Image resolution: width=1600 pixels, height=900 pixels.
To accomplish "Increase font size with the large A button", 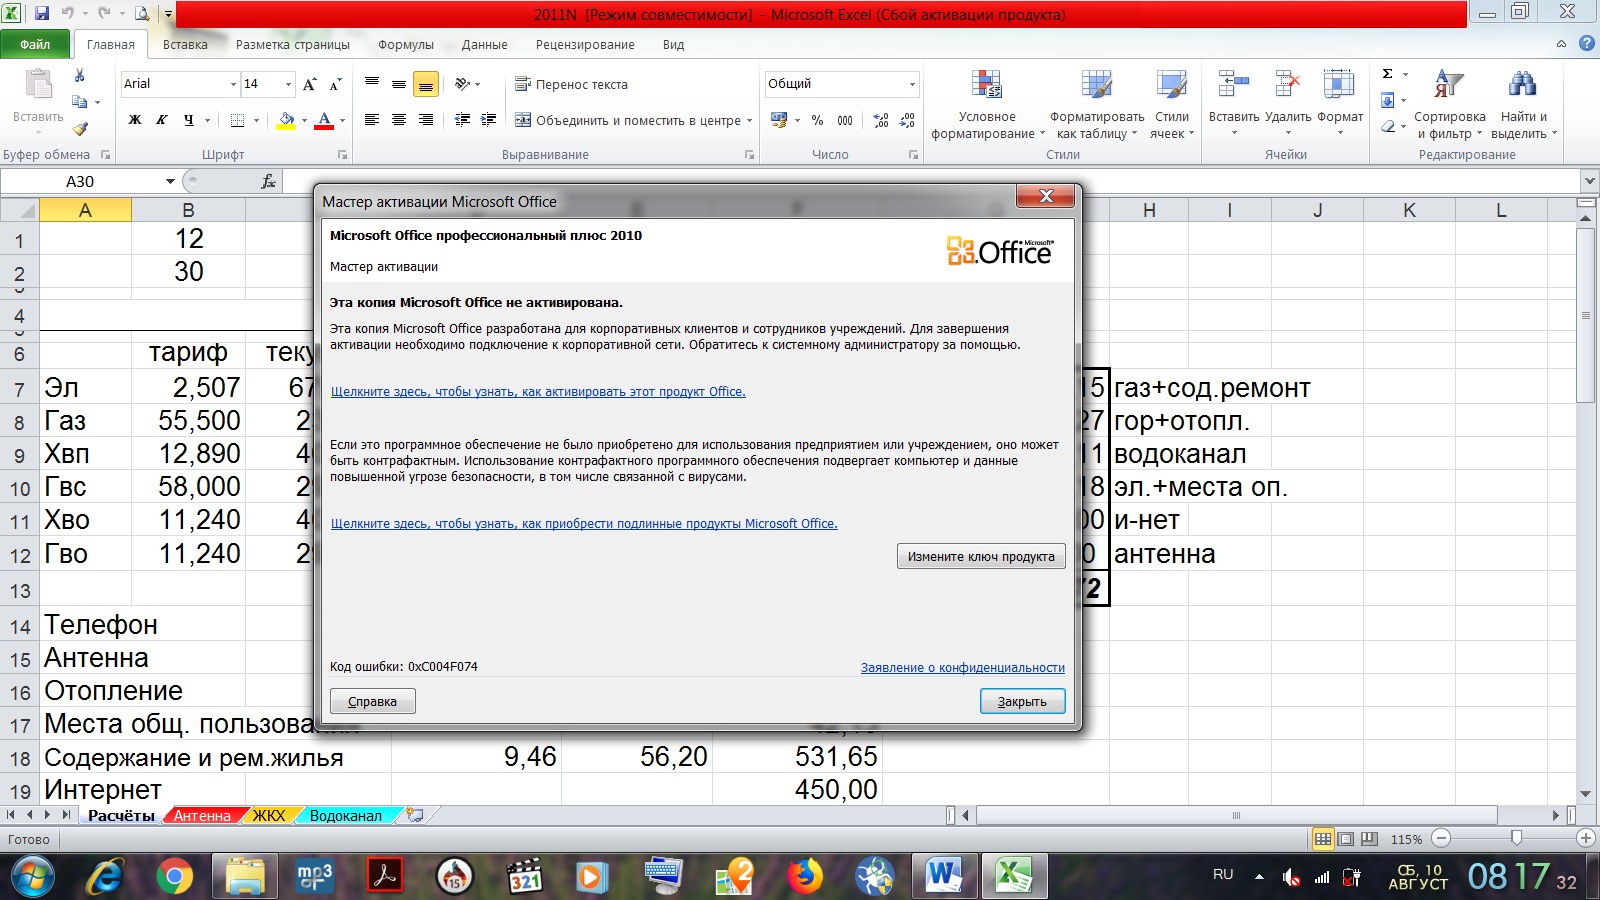I will pos(309,84).
